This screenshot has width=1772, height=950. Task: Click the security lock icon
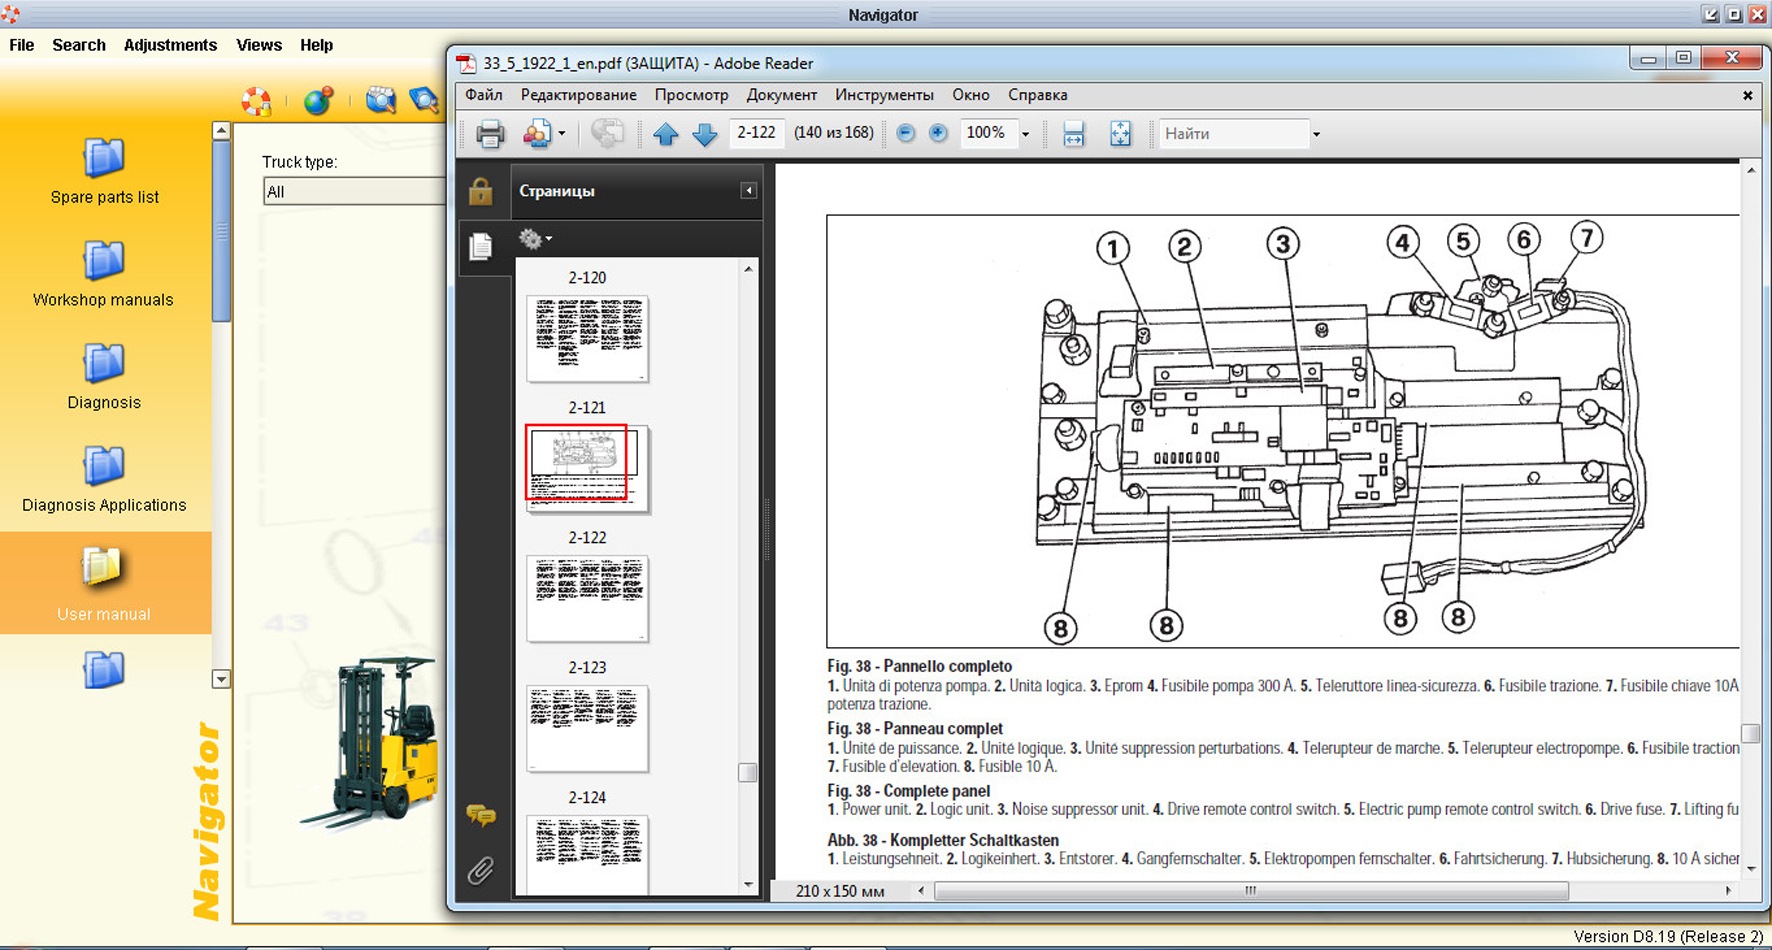pyautogui.click(x=481, y=191)
